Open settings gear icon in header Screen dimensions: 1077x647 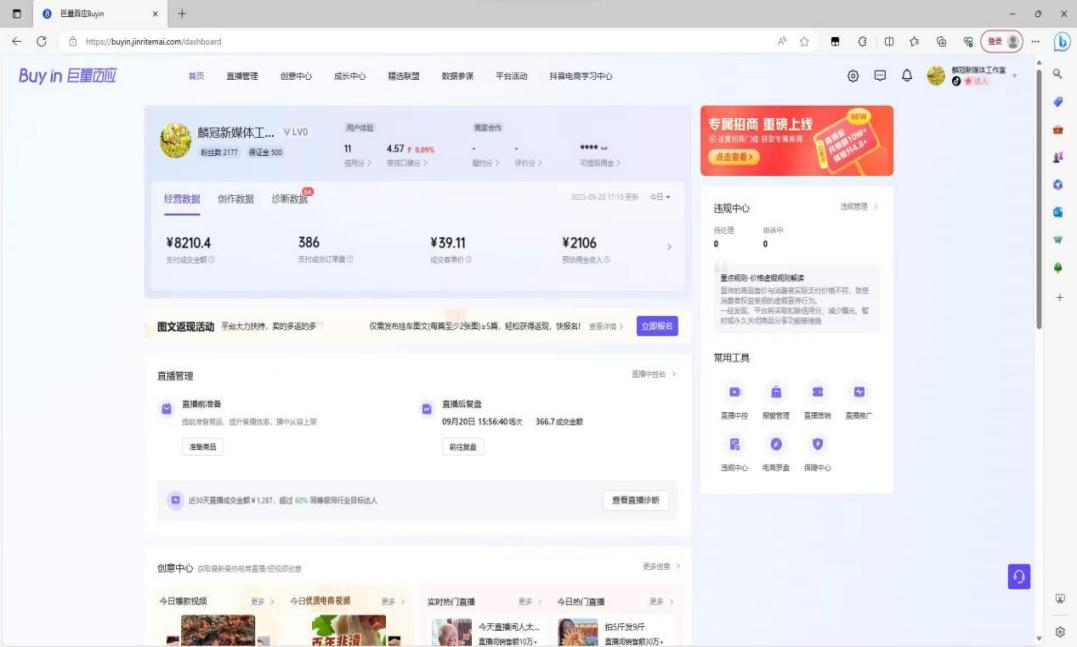pos(853,76)
